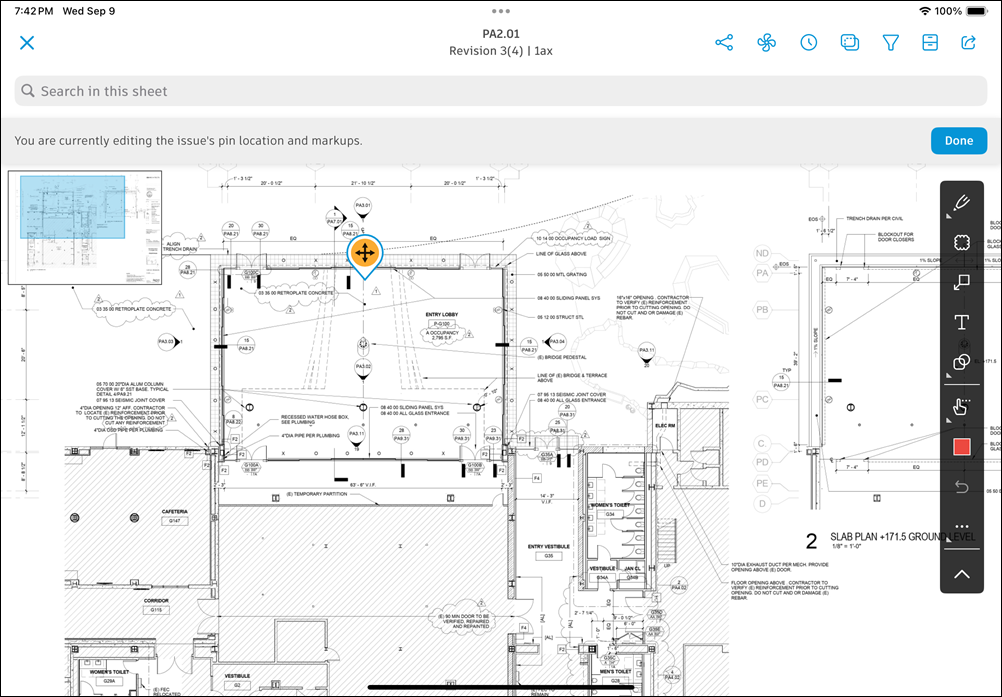This screenshot has height=697, width=1002.
Task: Undo the last markup action
Action: pyautogui.click(x=961, y=487)
